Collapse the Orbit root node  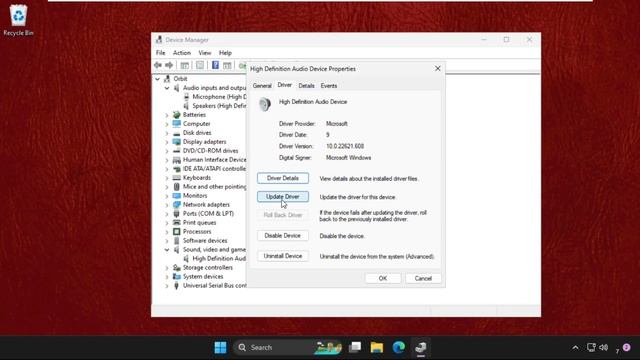click(x=158, y=79)
